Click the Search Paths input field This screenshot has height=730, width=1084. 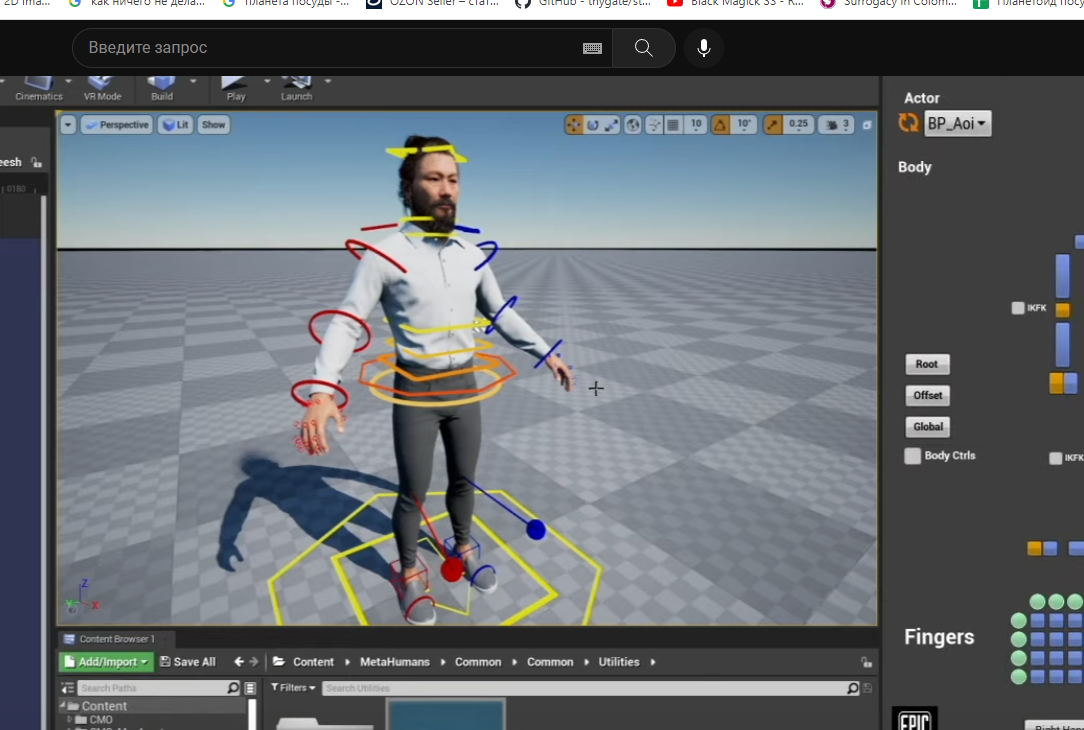(150, 688)
